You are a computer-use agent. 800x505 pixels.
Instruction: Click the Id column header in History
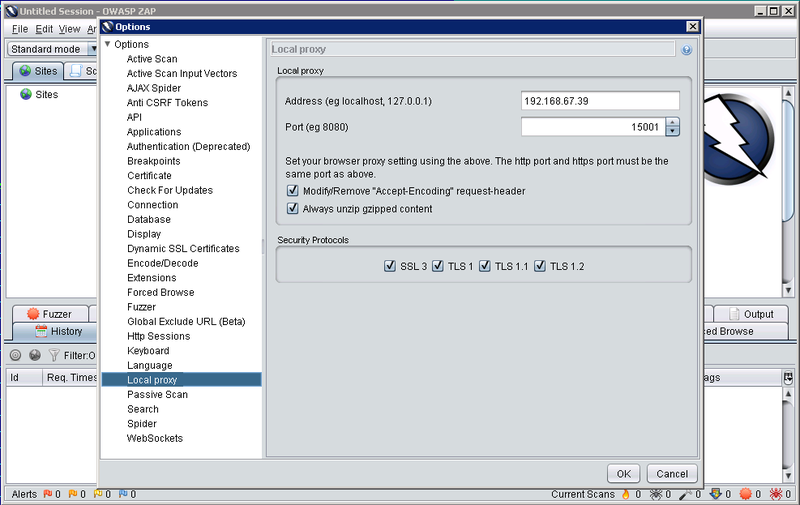pos(24,377)
